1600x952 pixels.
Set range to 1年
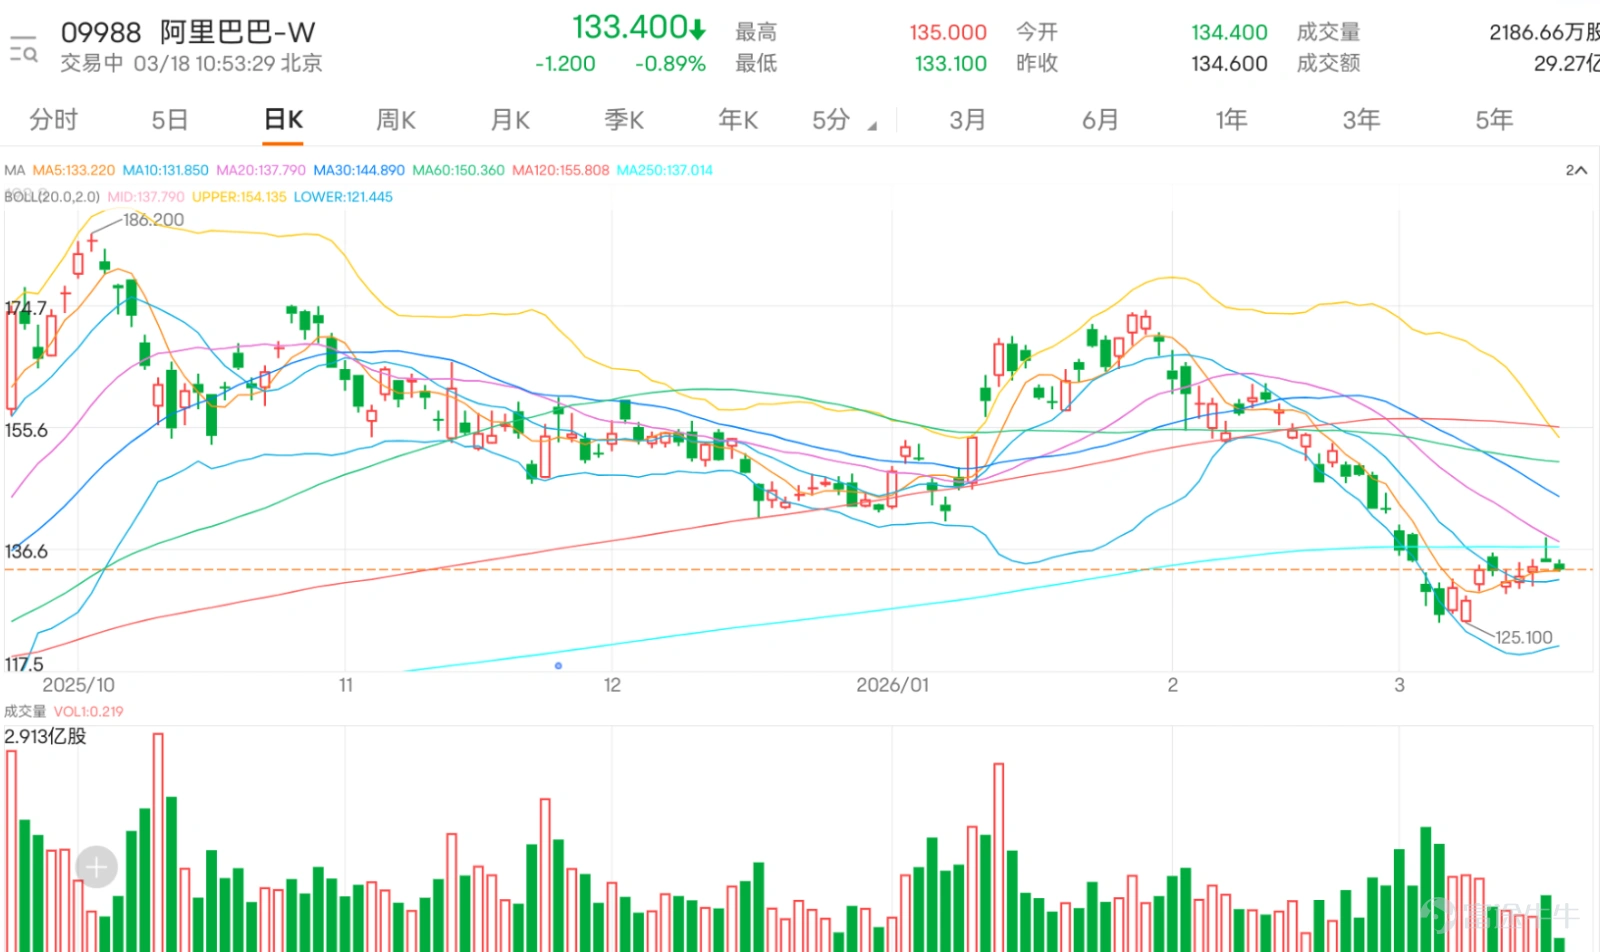[1231, 120]
